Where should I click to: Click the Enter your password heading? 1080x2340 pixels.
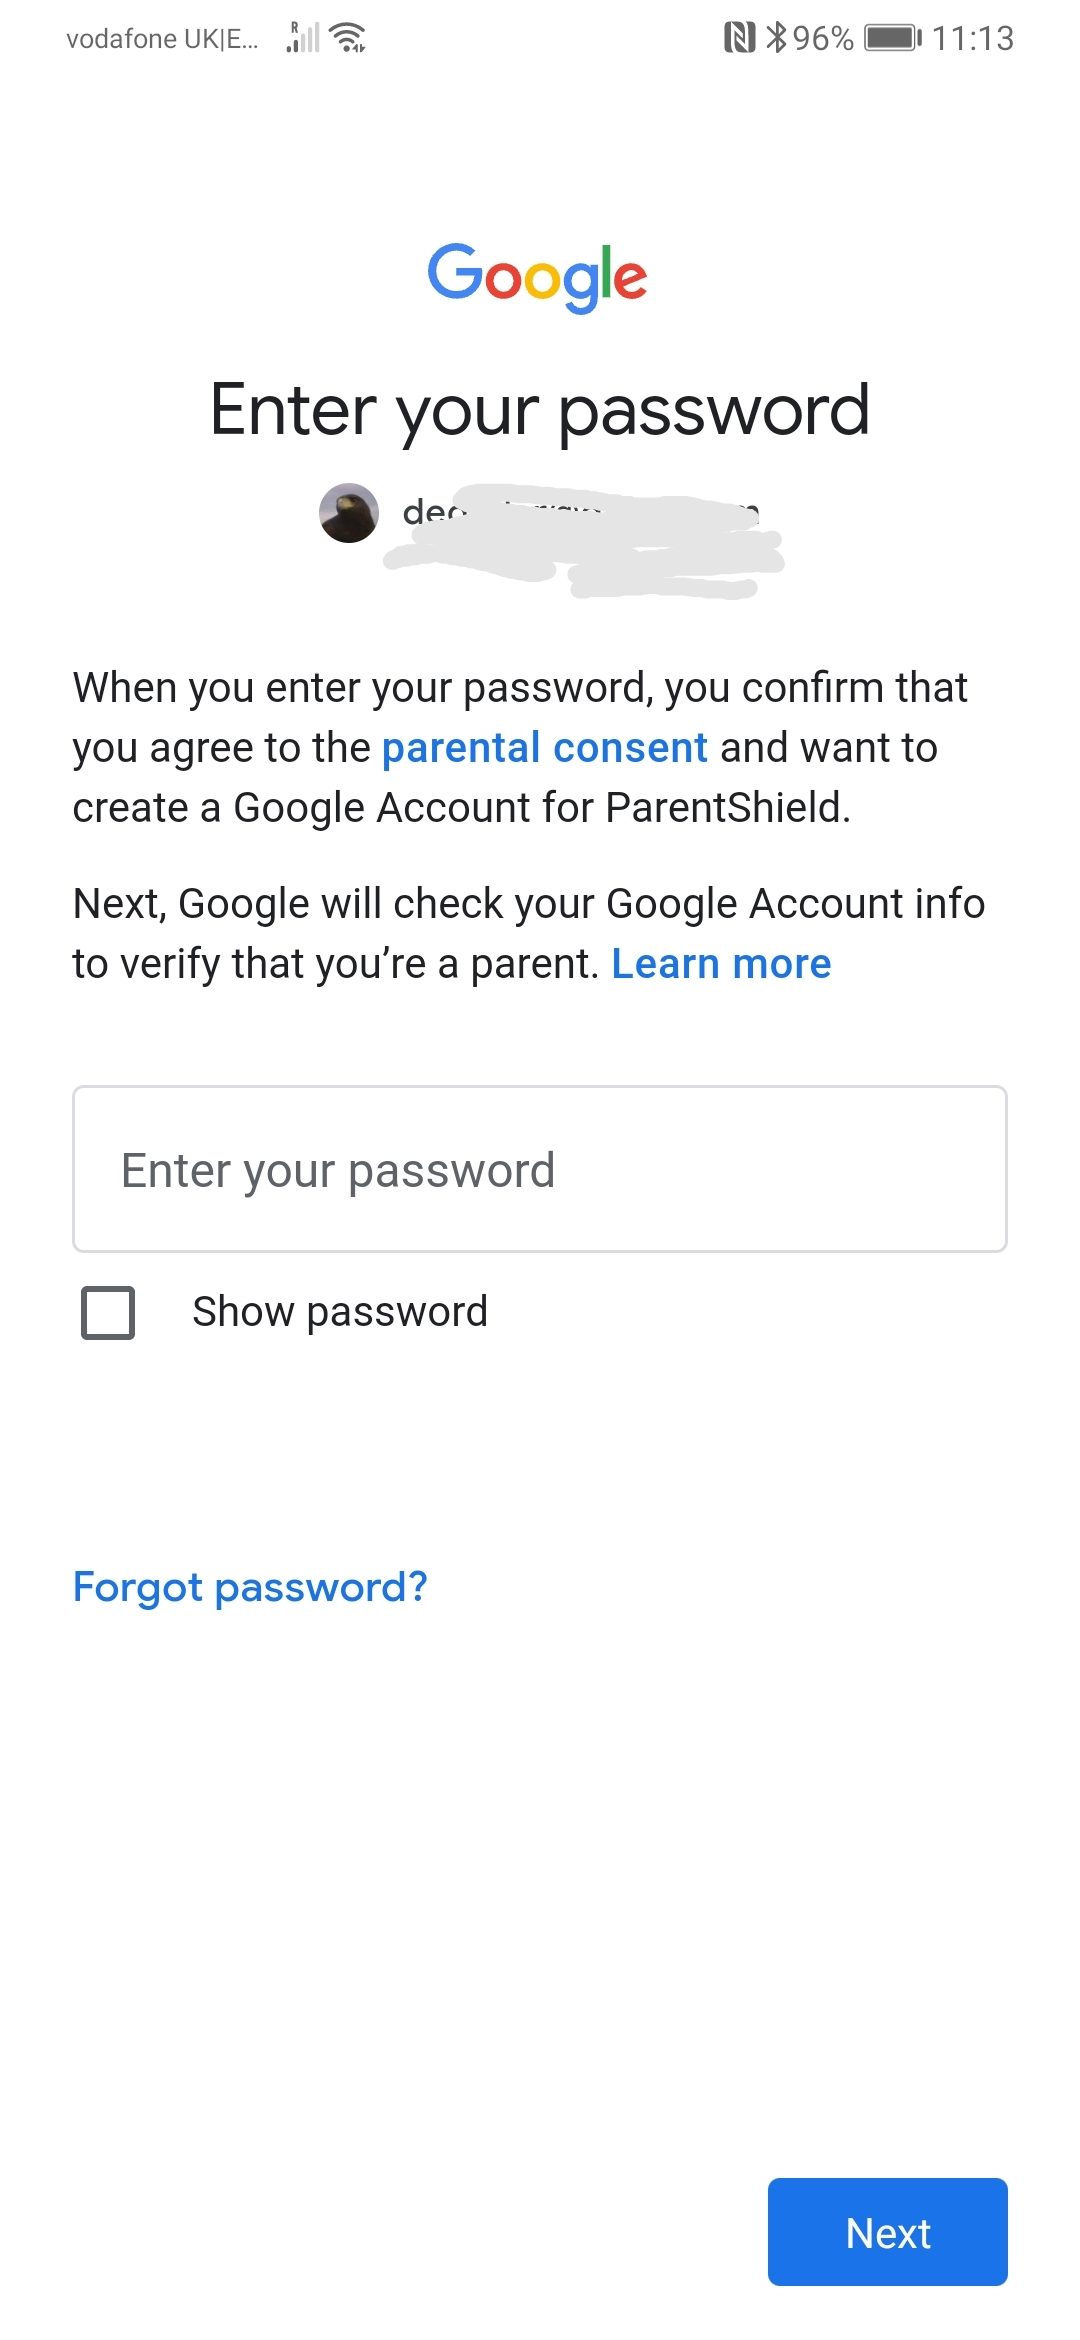pyautogui.click(x=539, y=408)
